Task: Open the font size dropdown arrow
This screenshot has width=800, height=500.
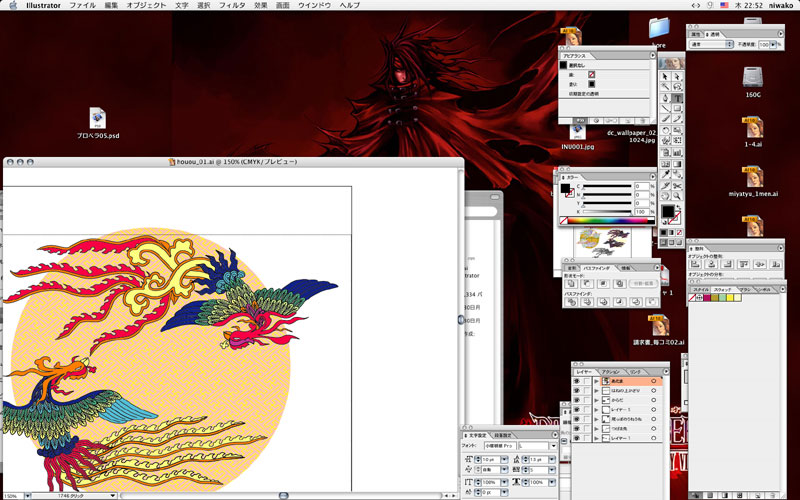Action: click(x=504, y=460)
